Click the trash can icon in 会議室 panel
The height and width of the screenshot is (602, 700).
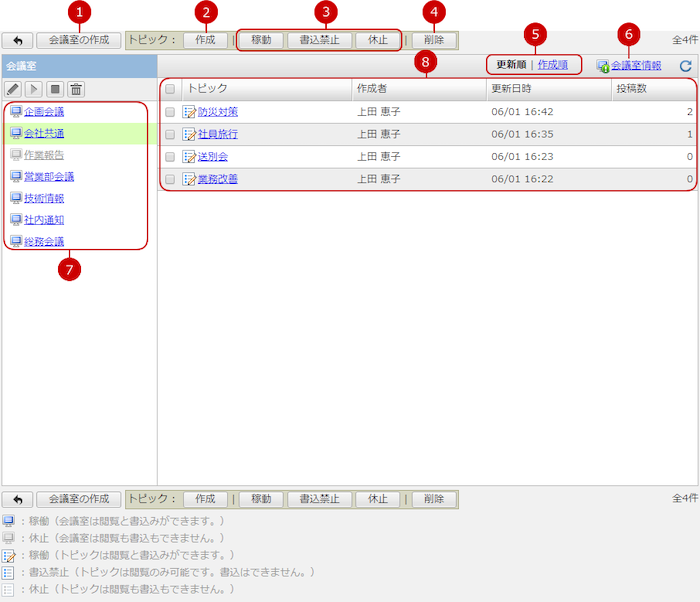[77, 90]
